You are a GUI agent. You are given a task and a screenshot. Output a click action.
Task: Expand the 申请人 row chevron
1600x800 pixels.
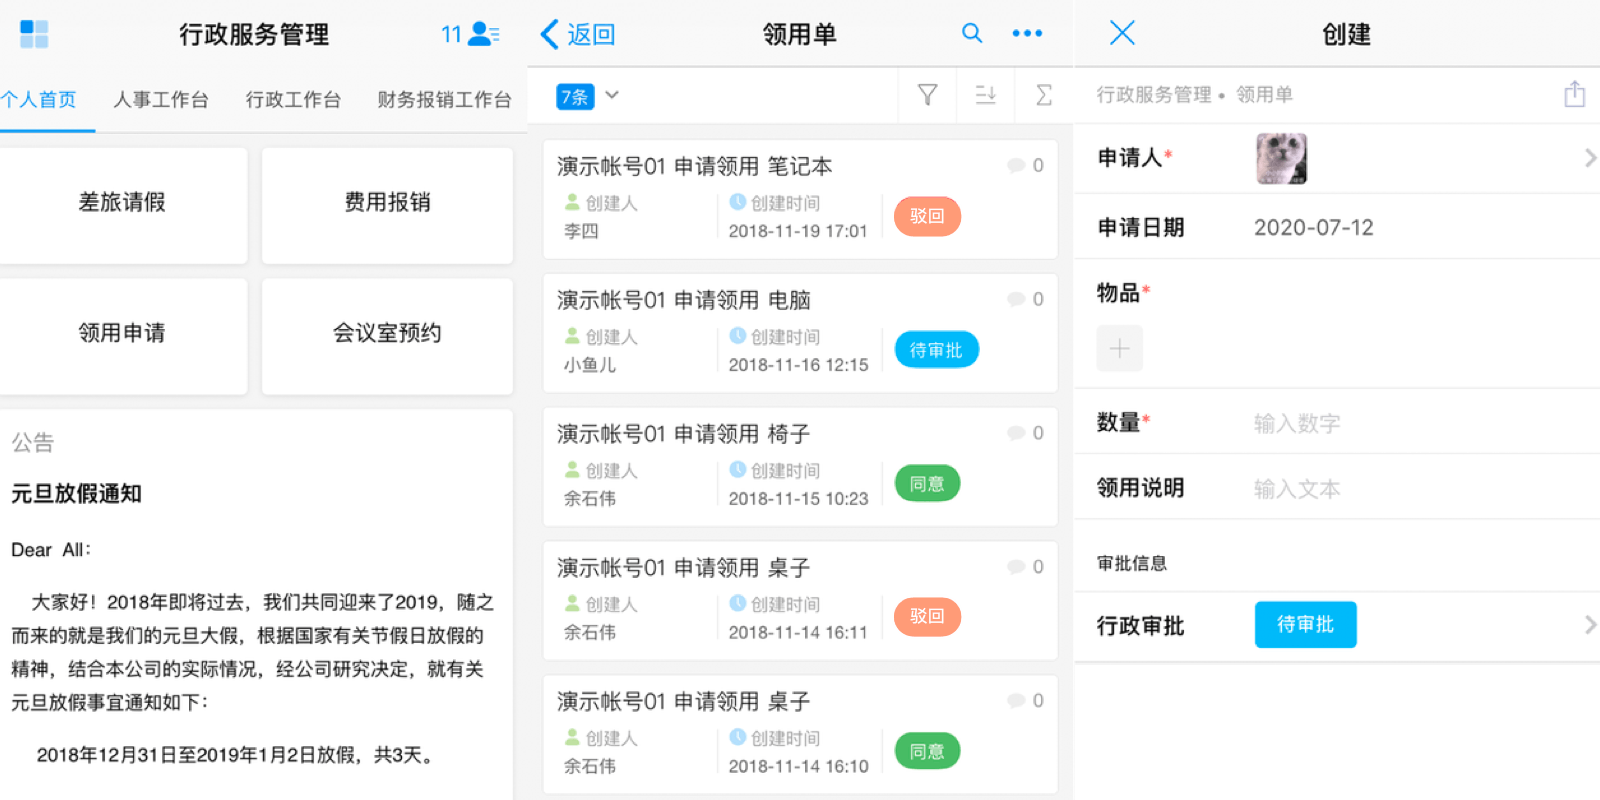(x=1589, y=158)
